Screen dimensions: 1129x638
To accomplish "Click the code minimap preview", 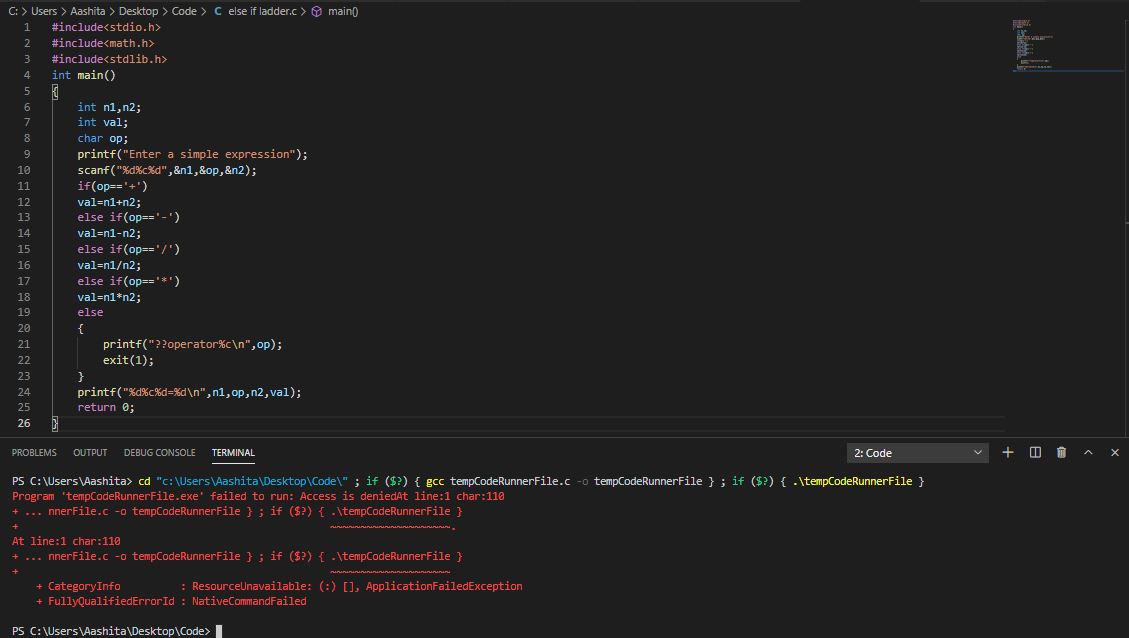I will point(1066,45).
